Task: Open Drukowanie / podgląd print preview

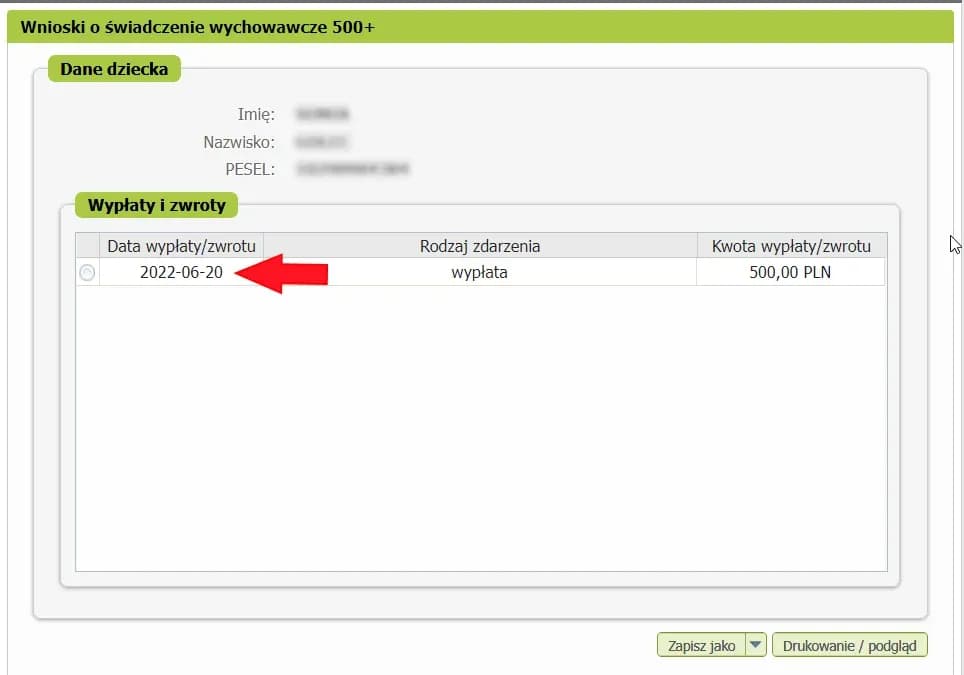Action: [x=850, y=646]
